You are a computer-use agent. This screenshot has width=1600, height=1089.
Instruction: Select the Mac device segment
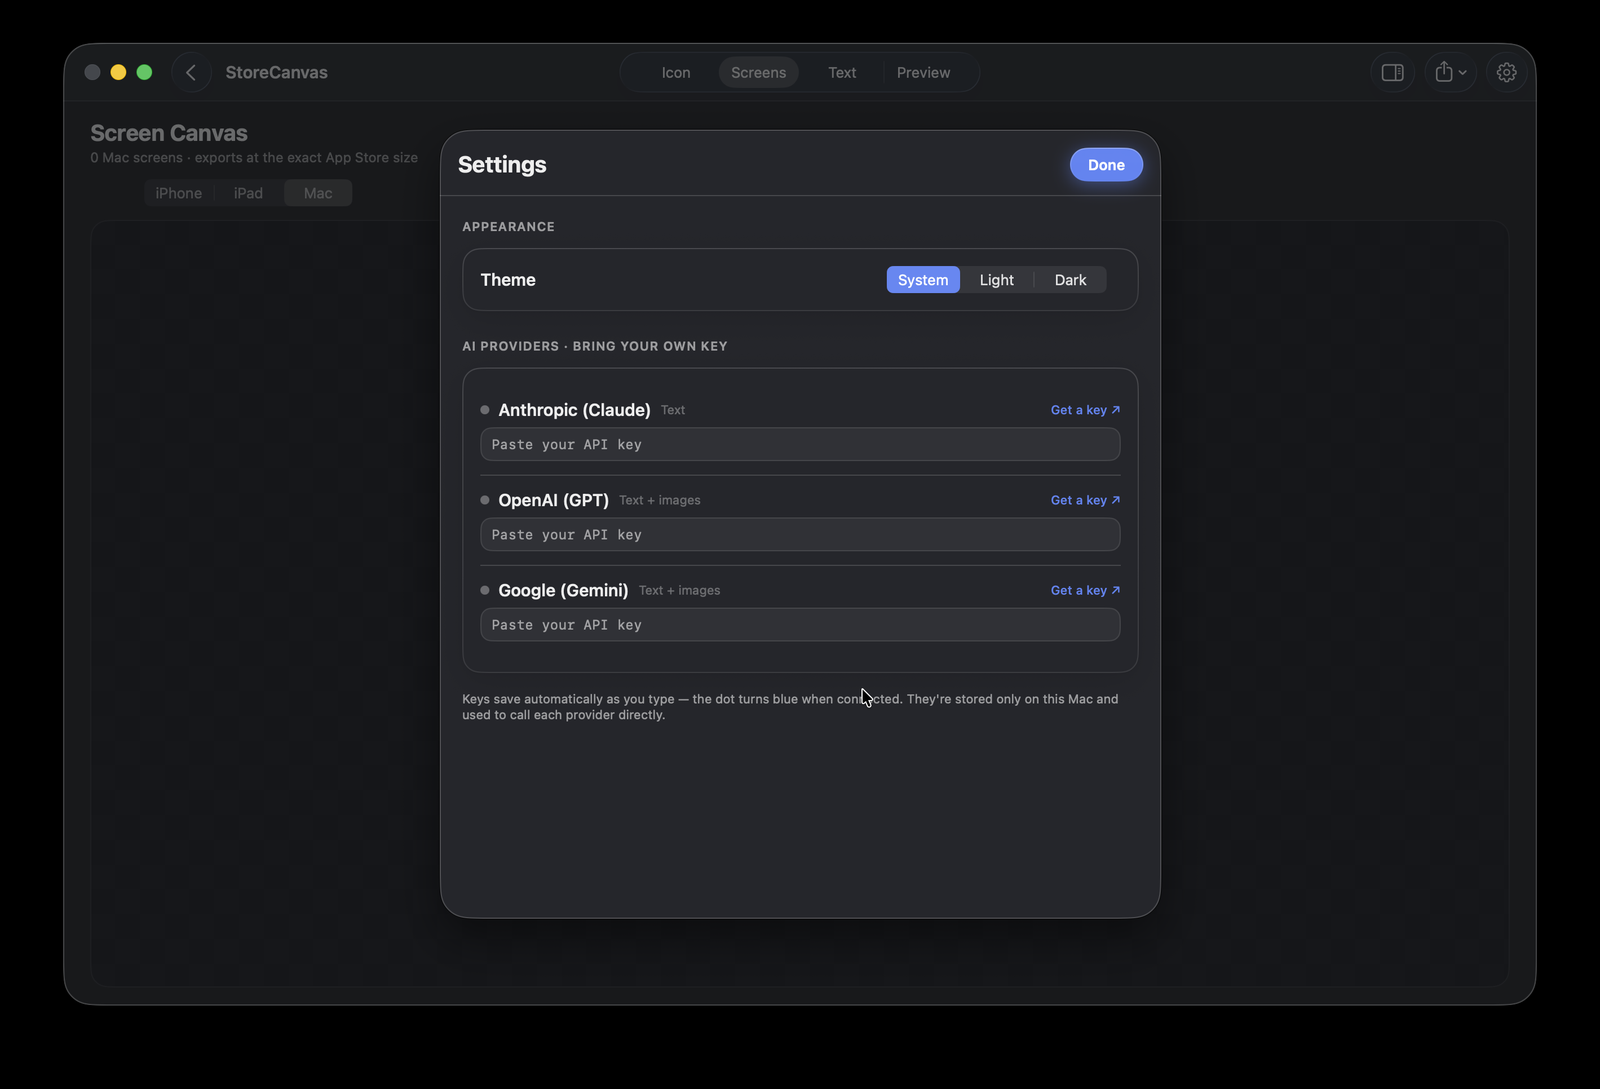[318, 193]
